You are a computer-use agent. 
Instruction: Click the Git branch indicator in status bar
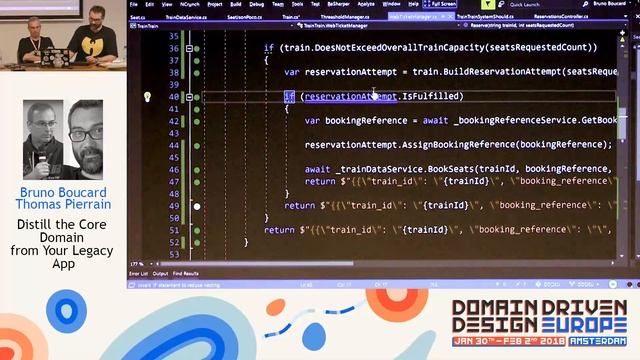[x=584, y=284]
